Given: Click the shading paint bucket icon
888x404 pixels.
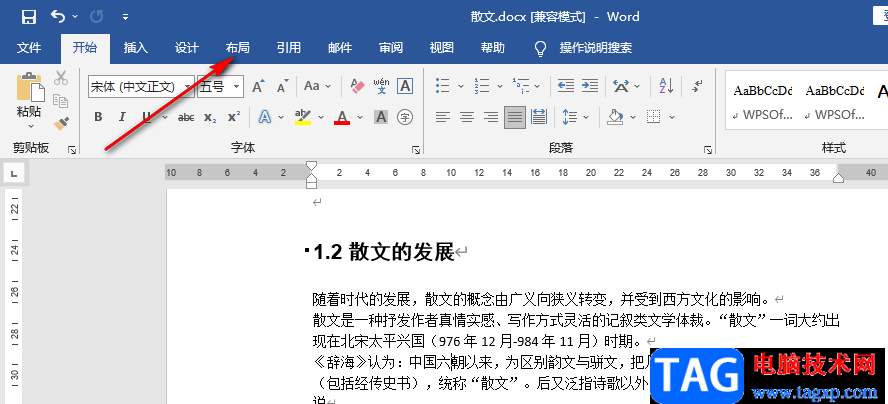Looking at the screenshot, I should click(615, 117).
